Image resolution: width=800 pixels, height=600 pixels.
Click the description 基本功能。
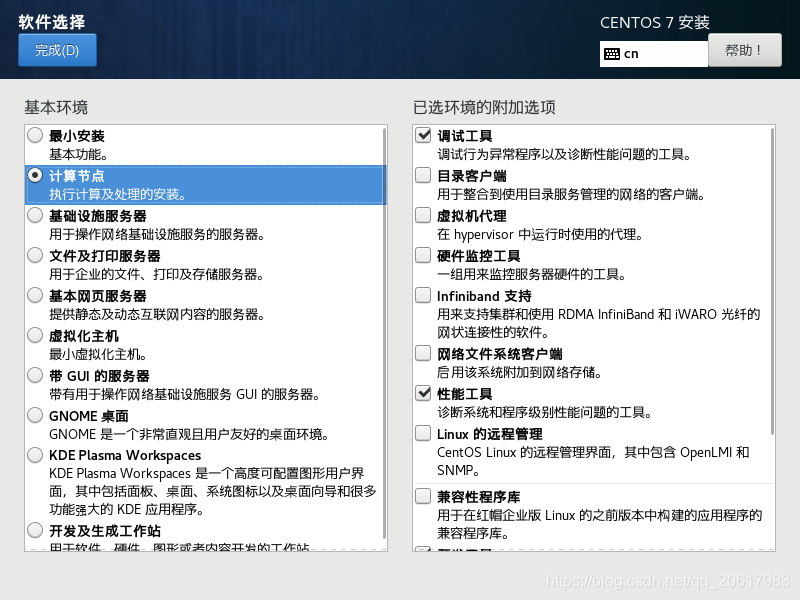78,154
